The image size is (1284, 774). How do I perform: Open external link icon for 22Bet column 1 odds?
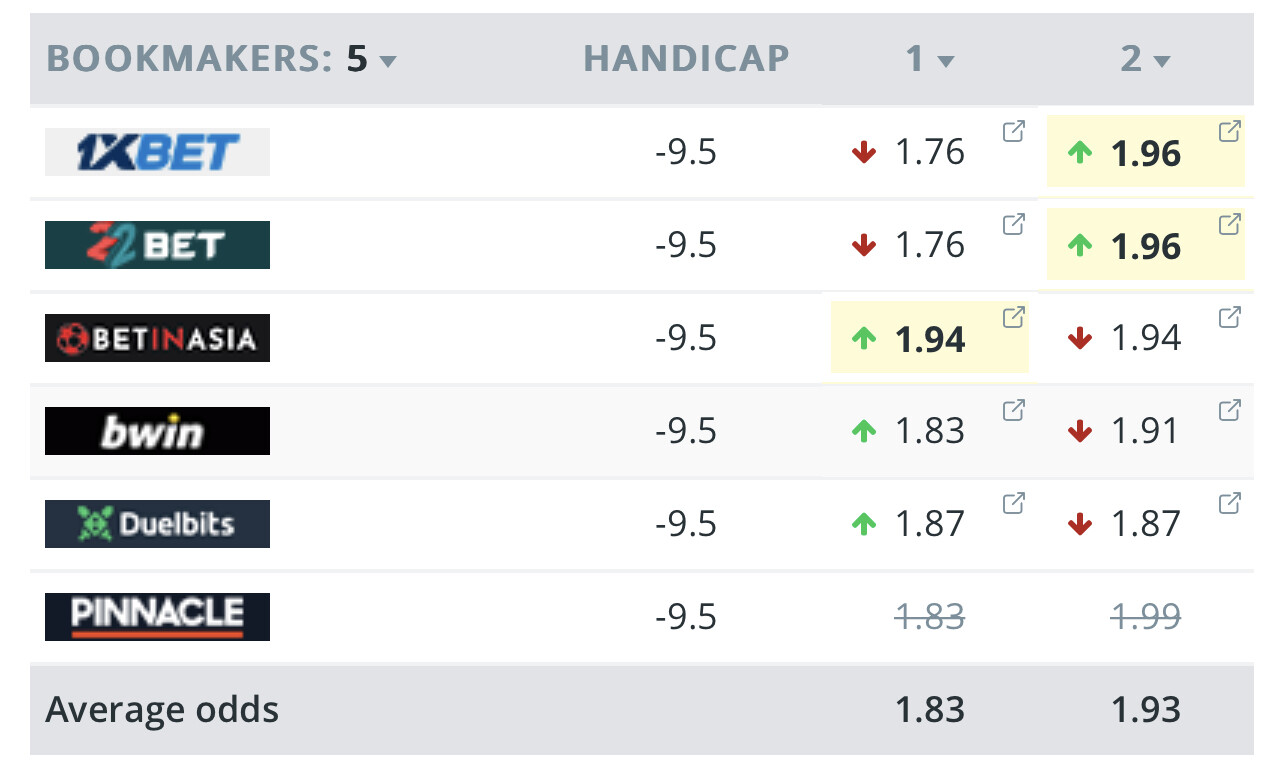[1013, 224]
